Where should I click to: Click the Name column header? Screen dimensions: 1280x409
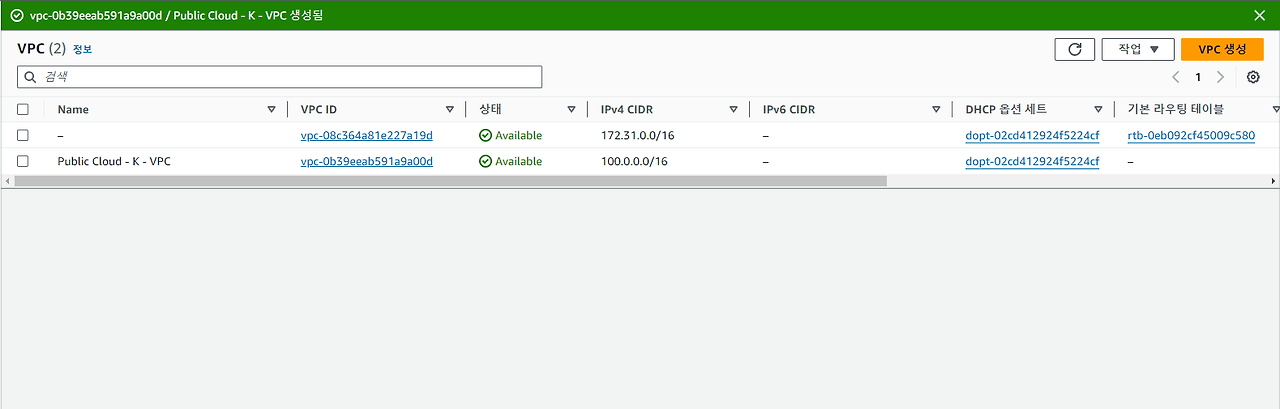pos(73,110)
